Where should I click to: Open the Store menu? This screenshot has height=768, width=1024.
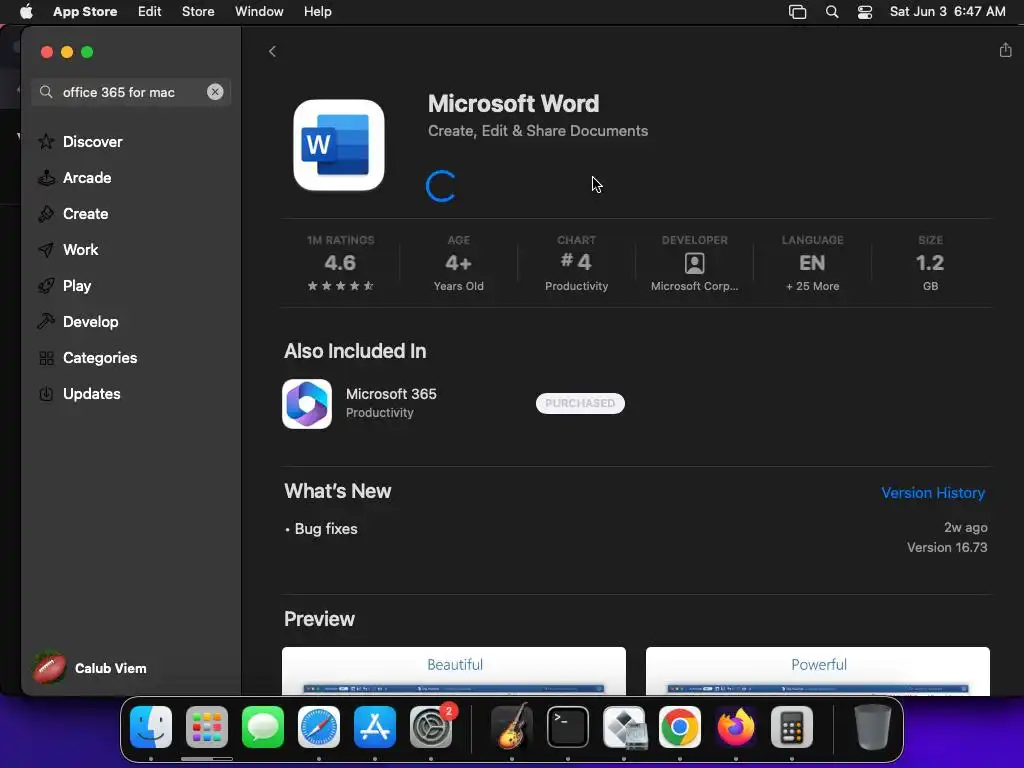click(x=198, y=11)
